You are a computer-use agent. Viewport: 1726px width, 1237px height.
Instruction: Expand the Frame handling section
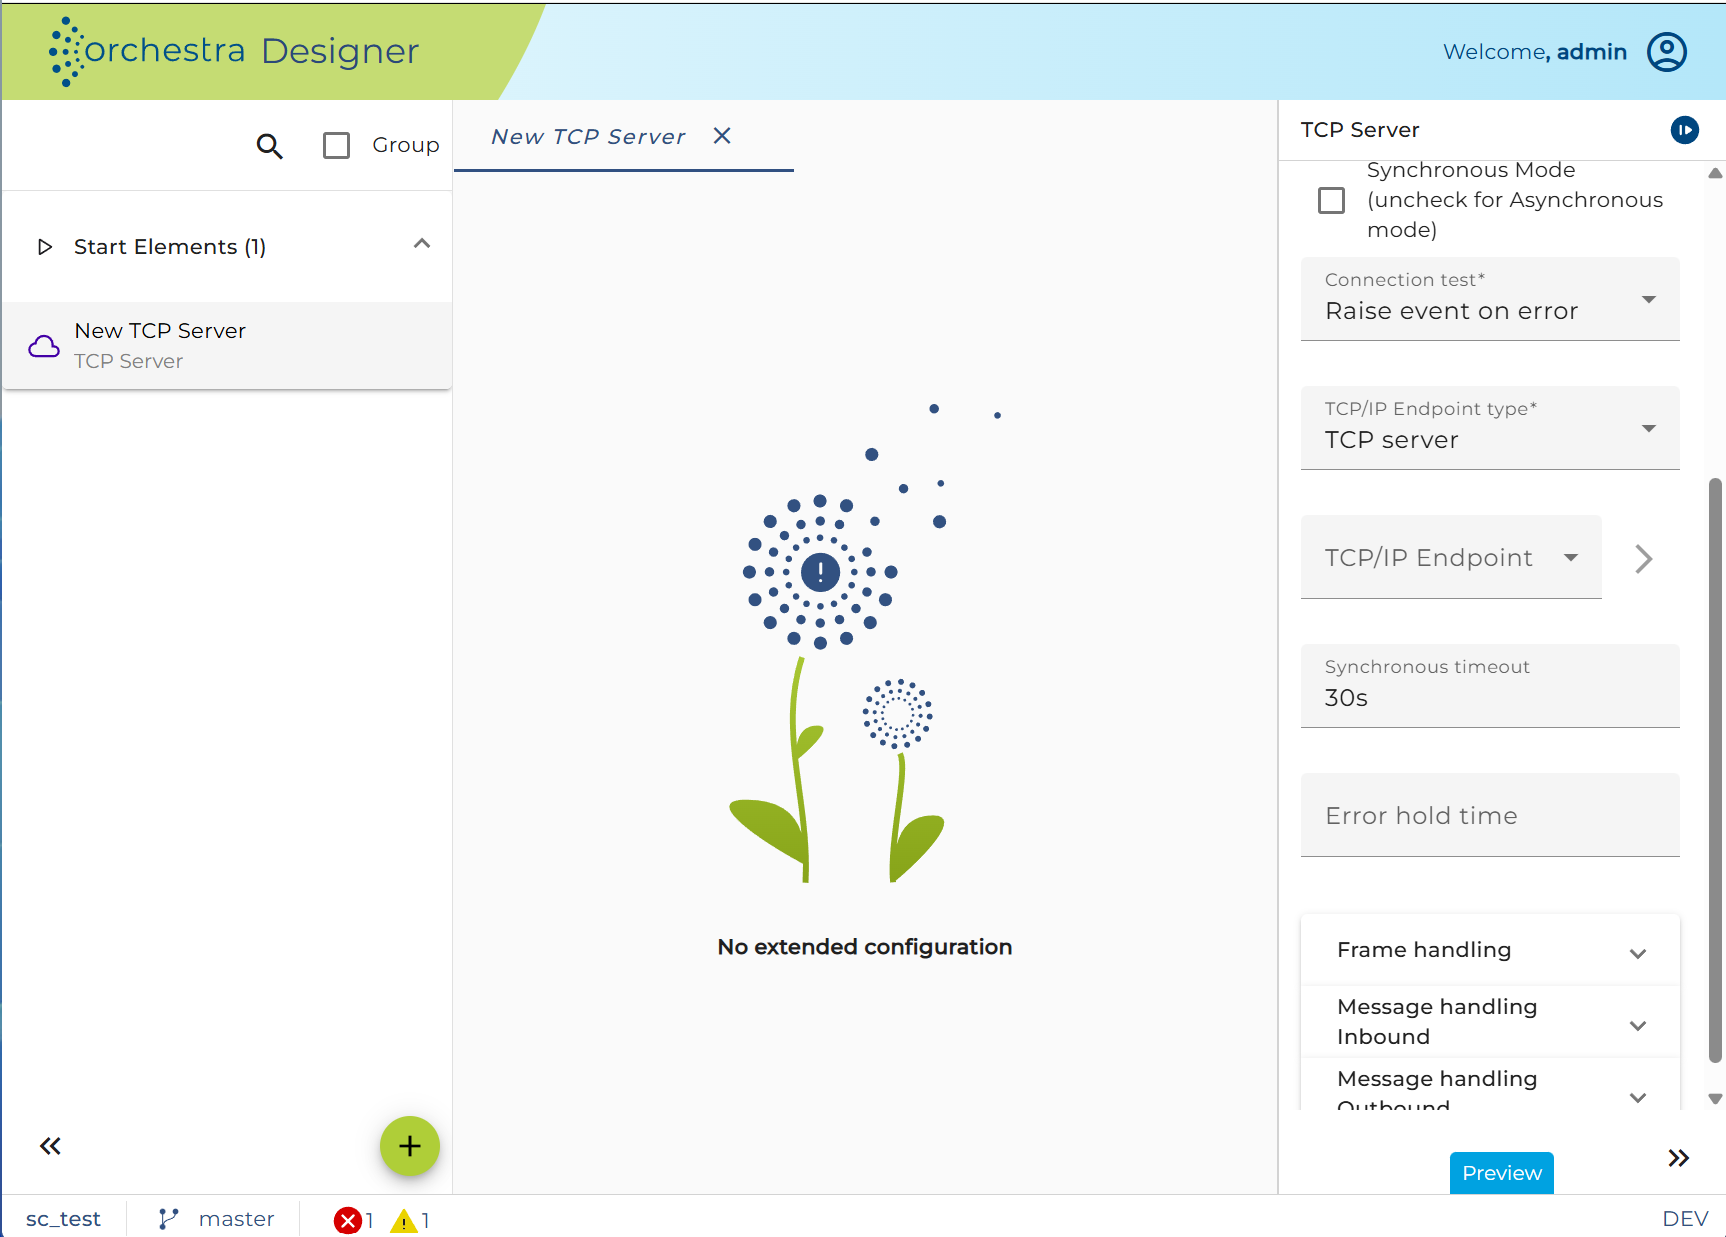[1490, 950]
